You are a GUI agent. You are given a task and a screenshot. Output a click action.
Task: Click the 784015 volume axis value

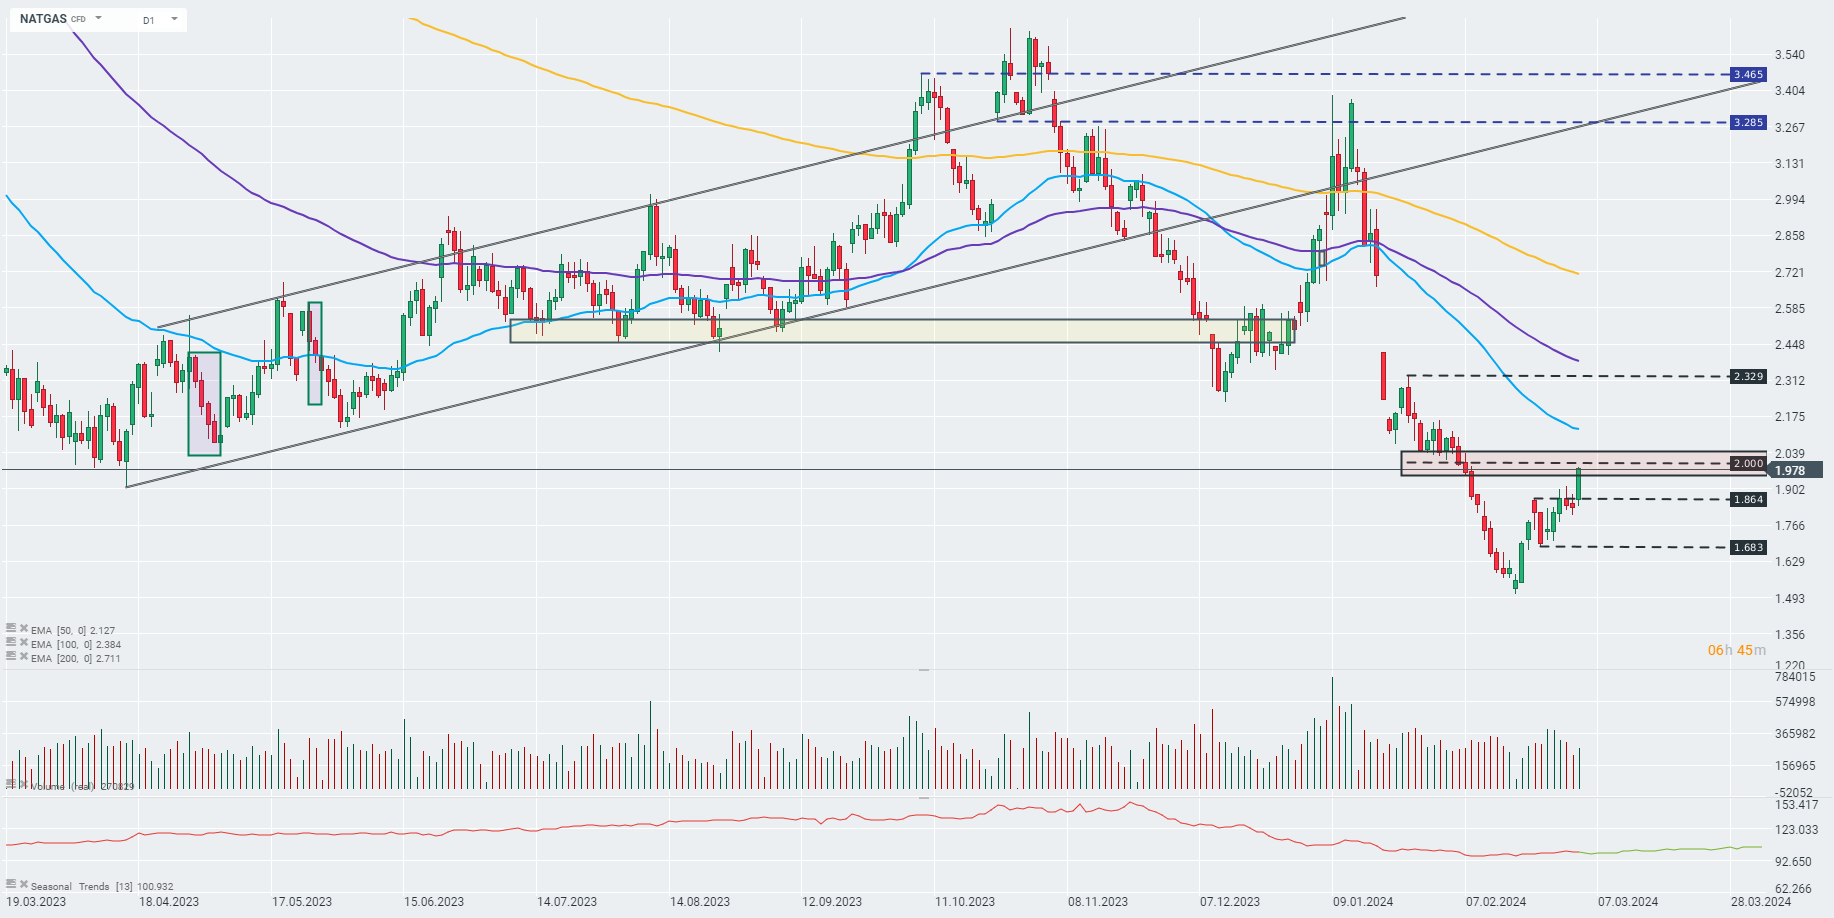[1795, 677]
